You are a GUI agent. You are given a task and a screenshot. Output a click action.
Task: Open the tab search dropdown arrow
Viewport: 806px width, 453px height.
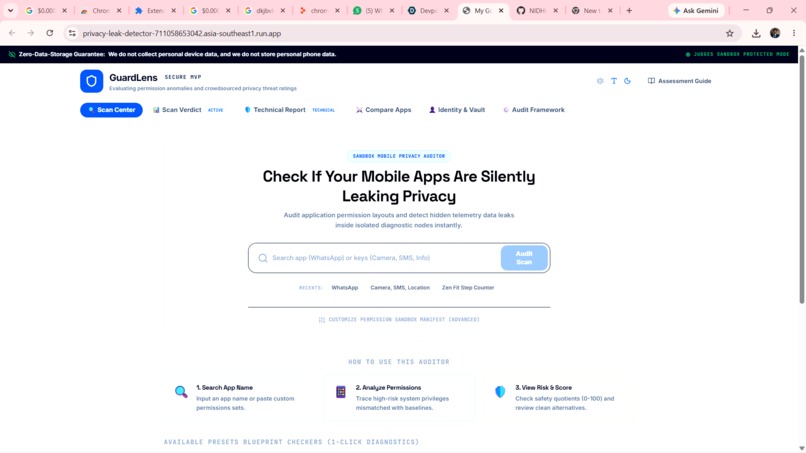[x=10, y=11]
